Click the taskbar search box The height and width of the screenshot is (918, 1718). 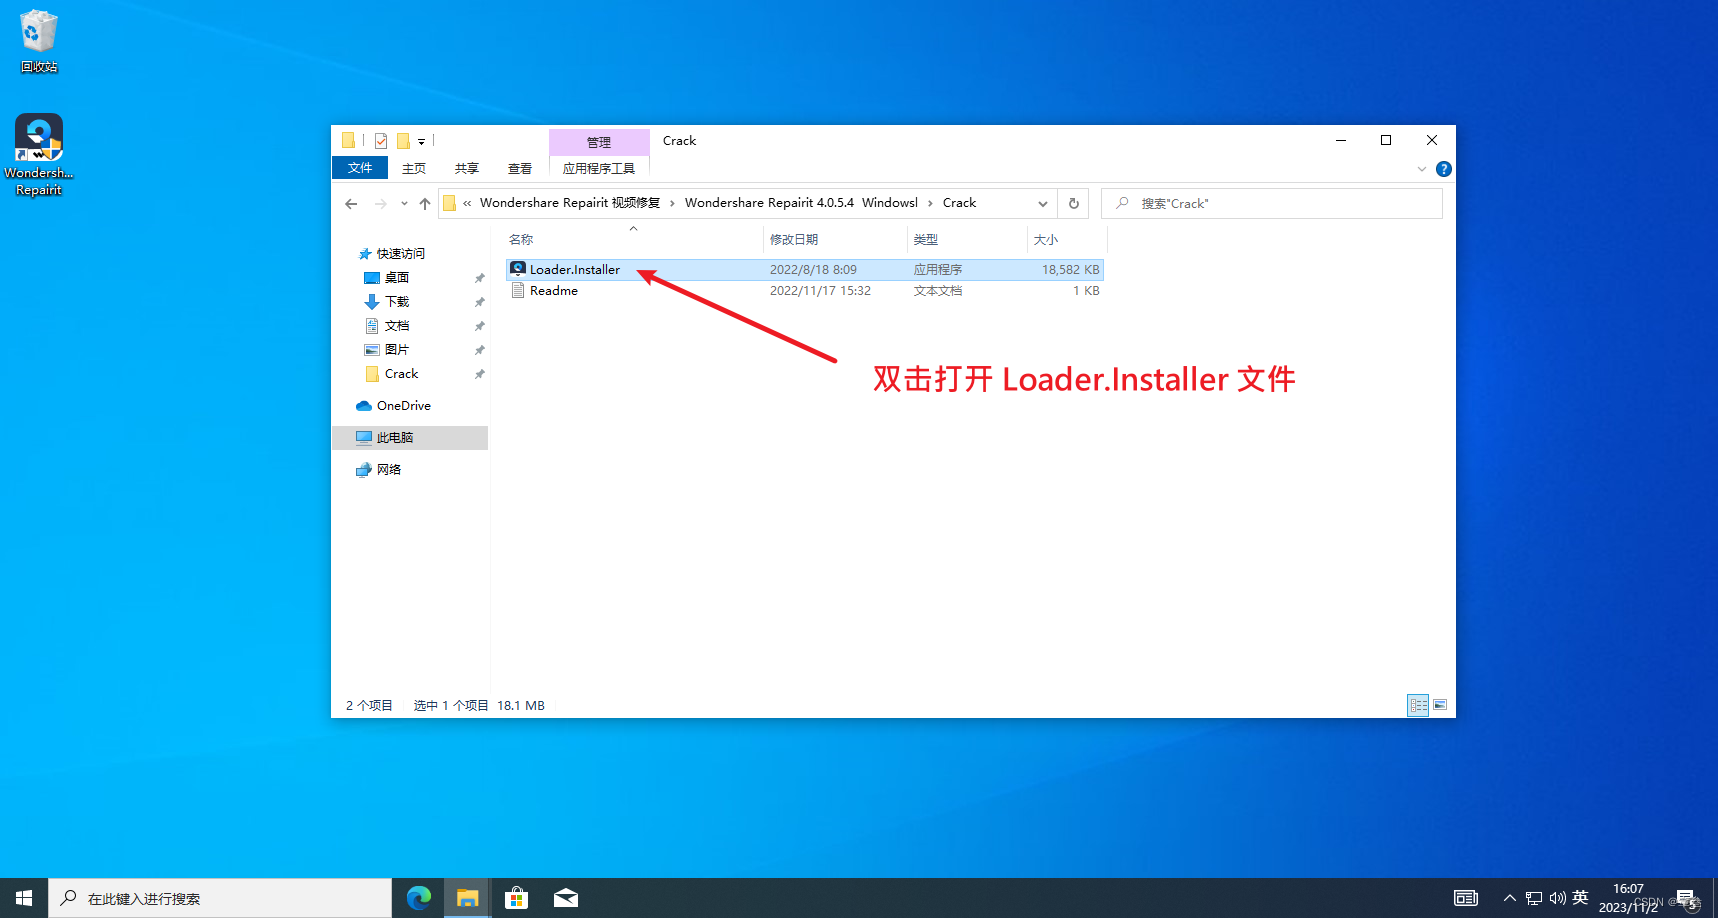(220, 898)
